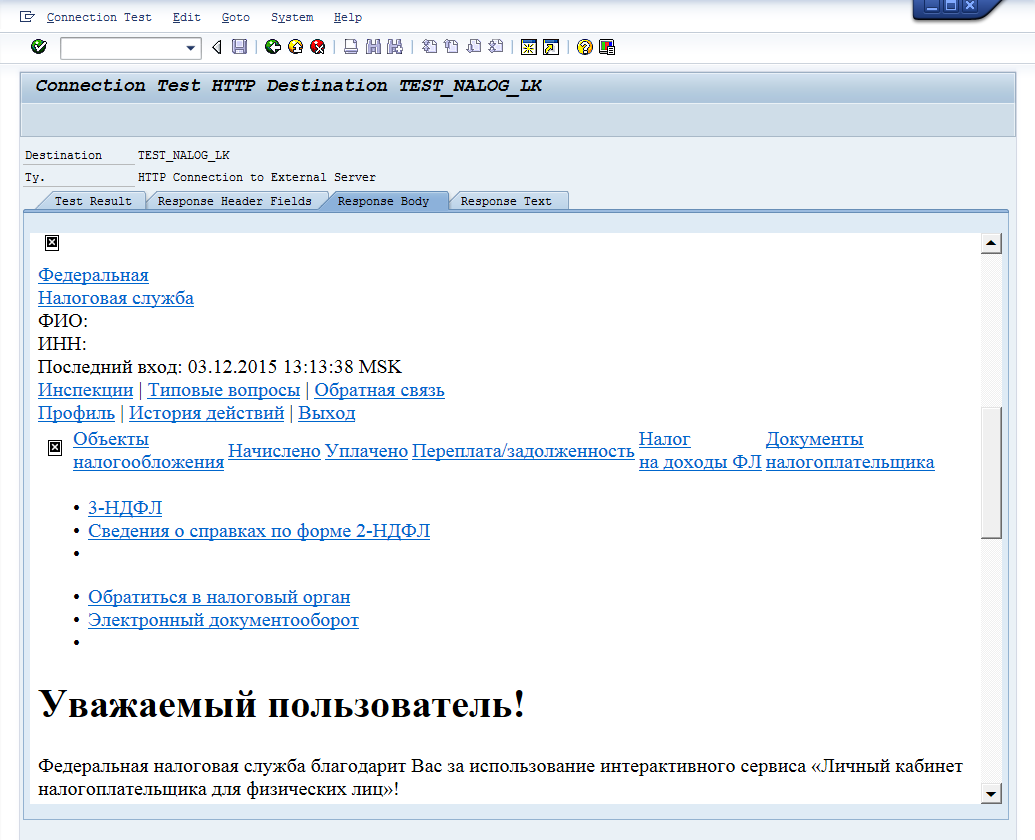Open the yellow Help question mark icon
The image size is (1035, 840).
585,47
